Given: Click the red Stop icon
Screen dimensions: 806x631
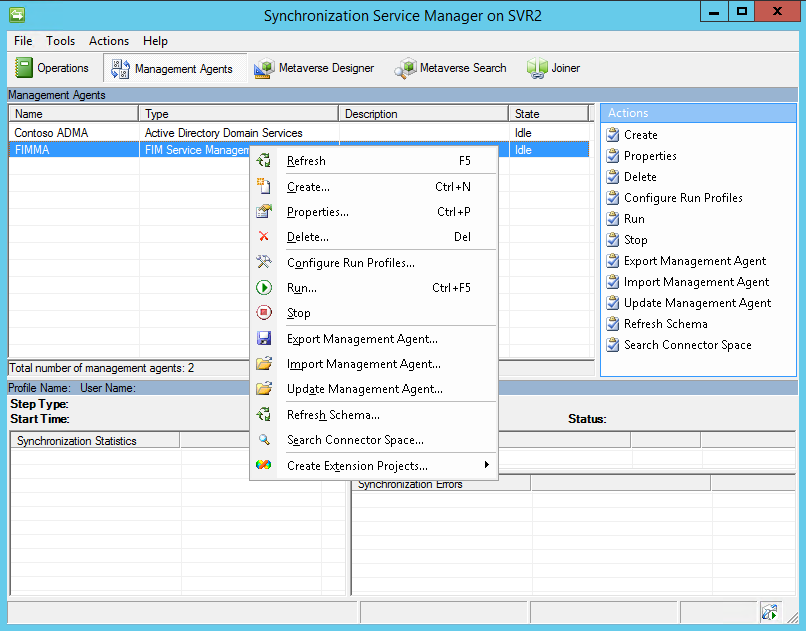Looking at the screenshot, I should 264,312.
